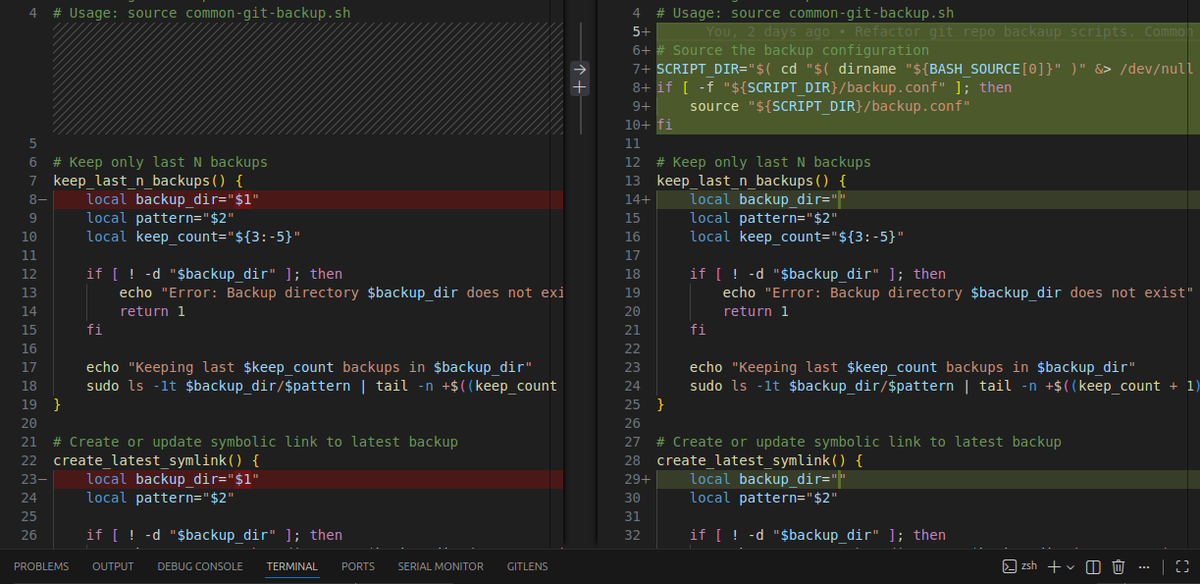Click '# Keep only last N backups' in left pane
The image size is (1200, 584).
[x=160, y=162]
